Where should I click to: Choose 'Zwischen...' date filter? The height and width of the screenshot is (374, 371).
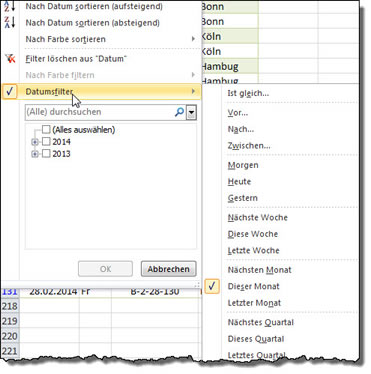249,146
